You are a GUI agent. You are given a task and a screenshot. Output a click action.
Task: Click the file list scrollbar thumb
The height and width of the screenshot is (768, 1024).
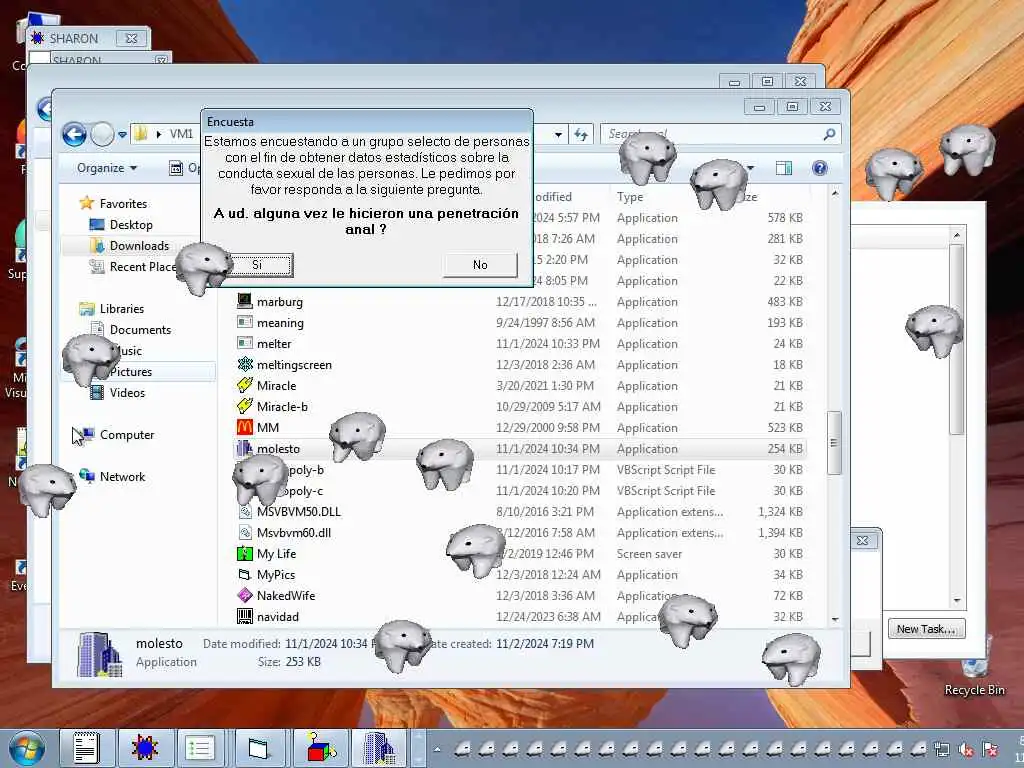835,443
